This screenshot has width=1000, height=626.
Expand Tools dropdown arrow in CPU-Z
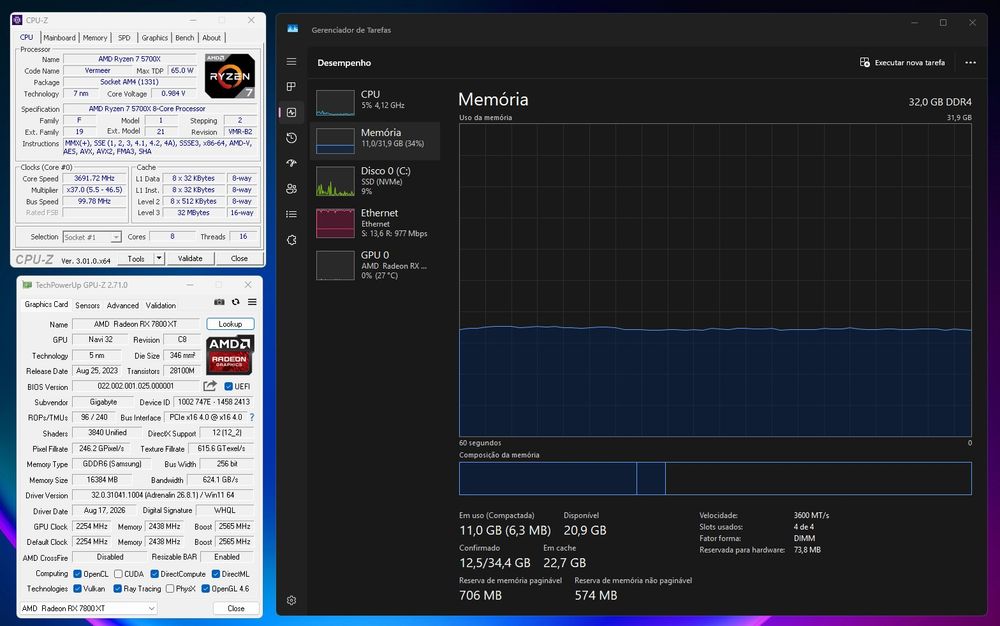[159, 258]
